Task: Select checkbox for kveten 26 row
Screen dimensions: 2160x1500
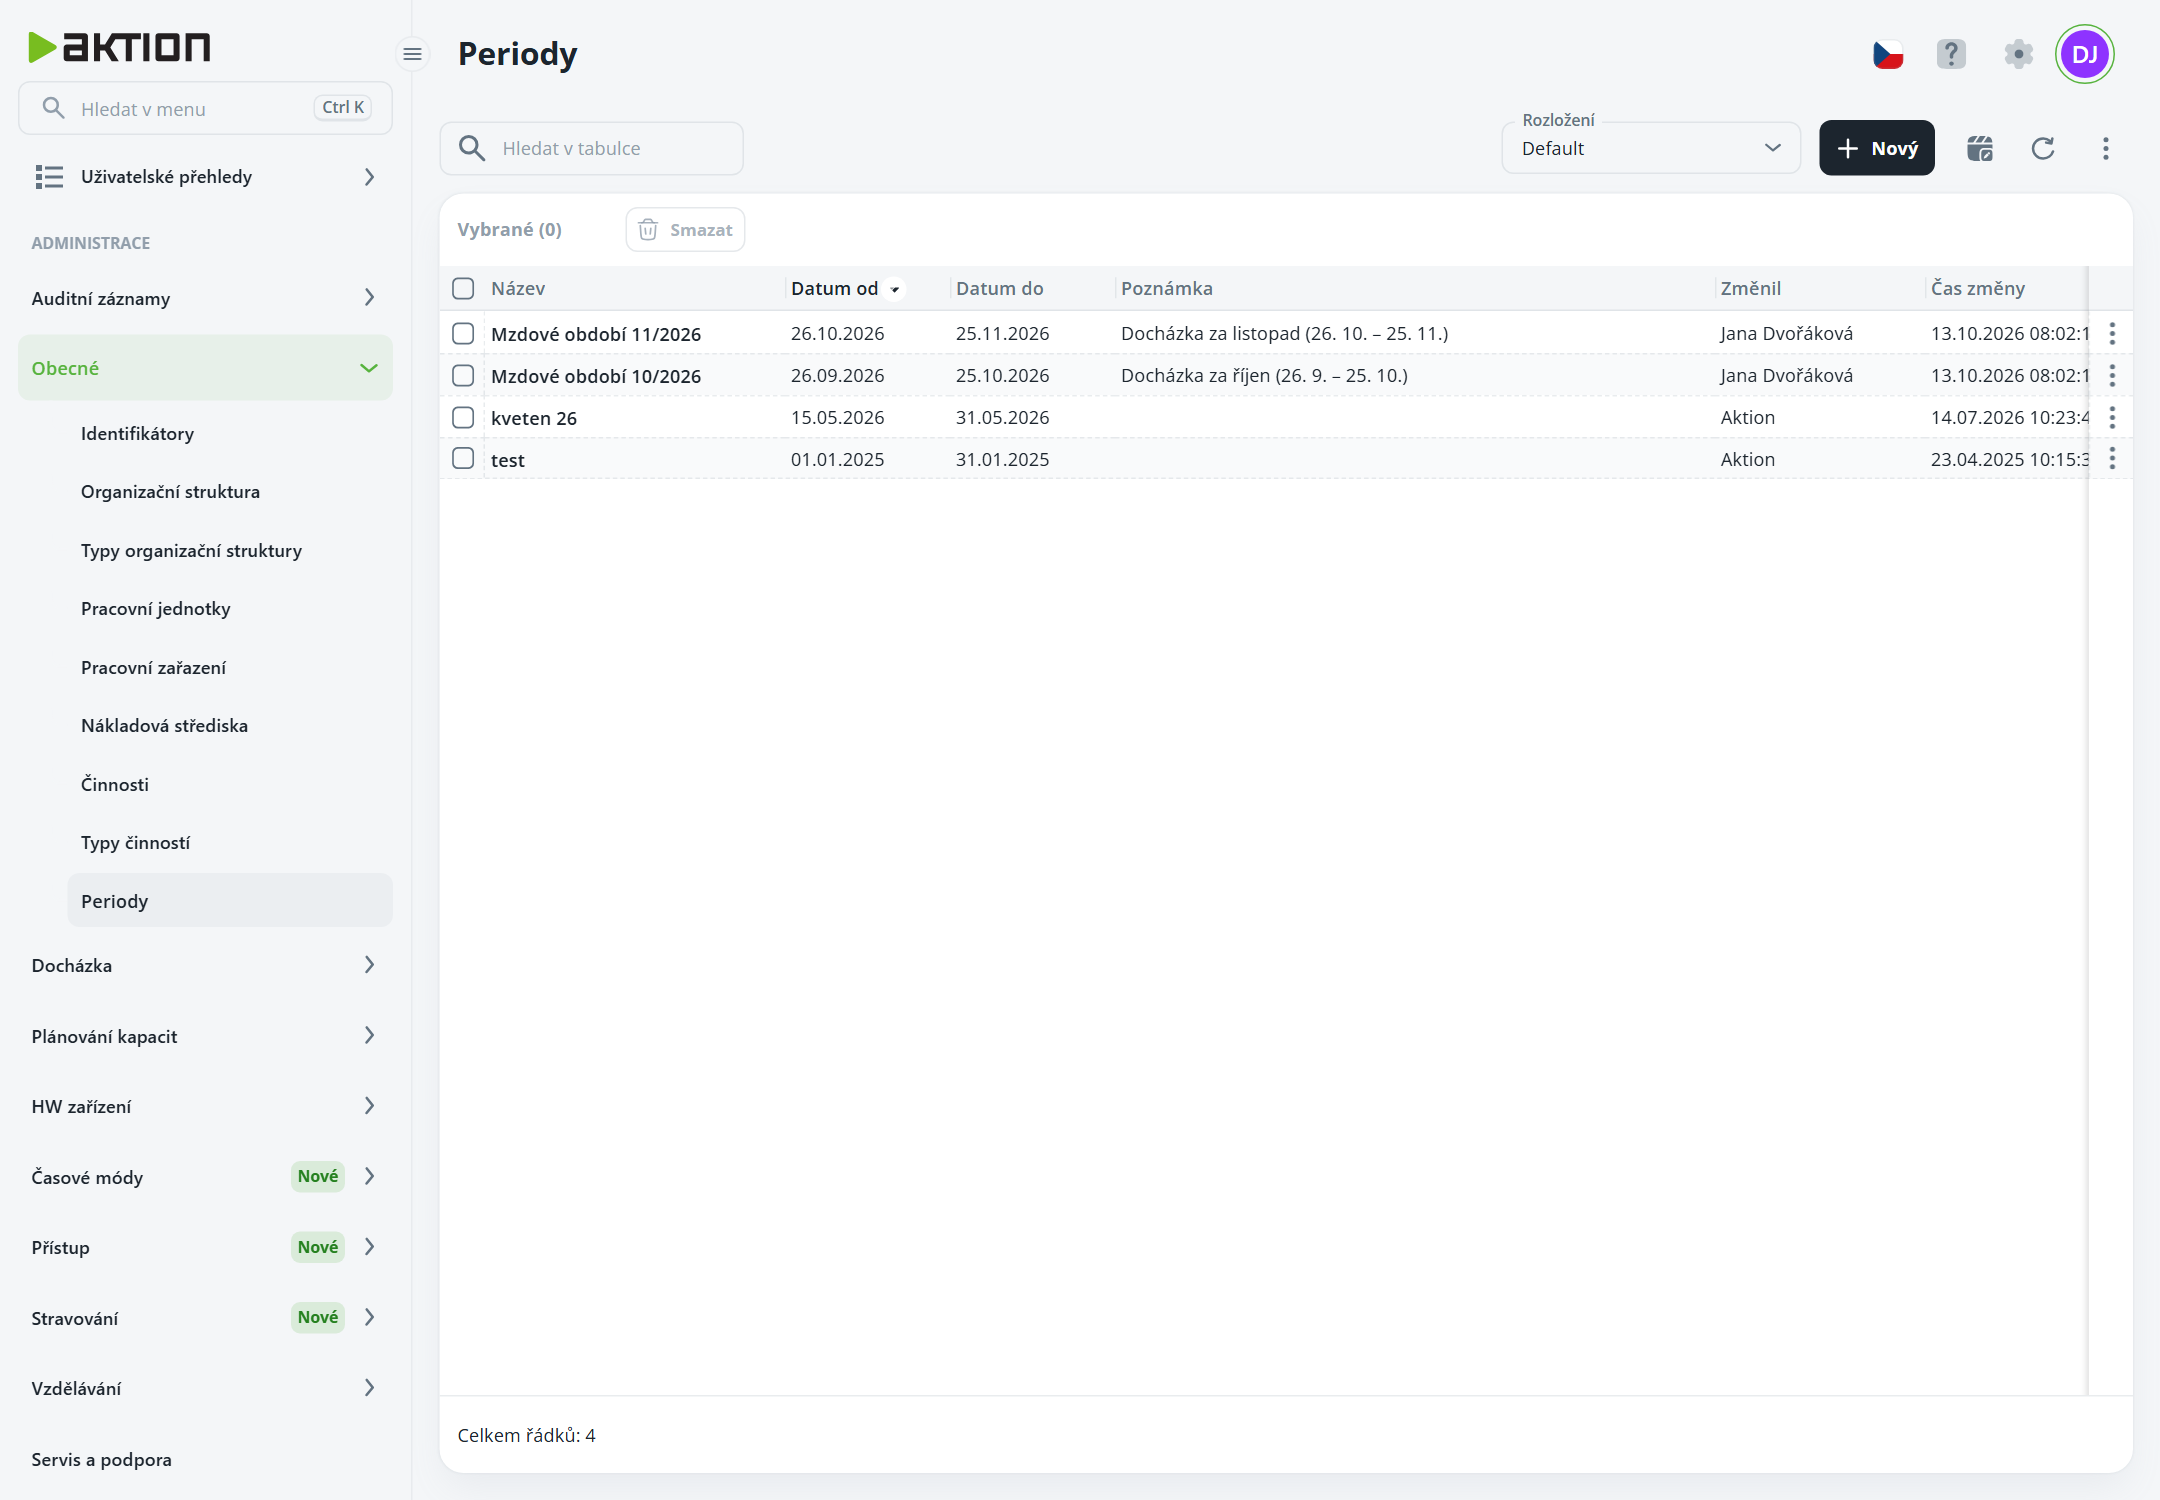Action: click(463, 417)
